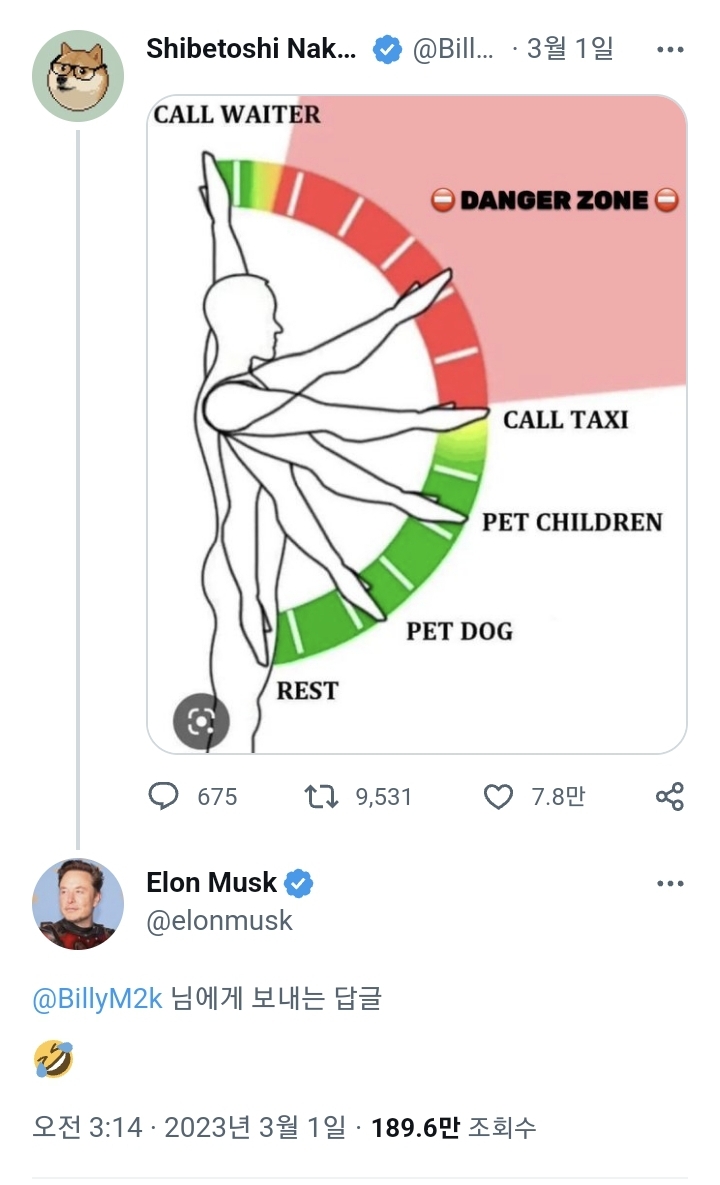
Task: Tap the share icon under the tweet
Action: [669, 796]
